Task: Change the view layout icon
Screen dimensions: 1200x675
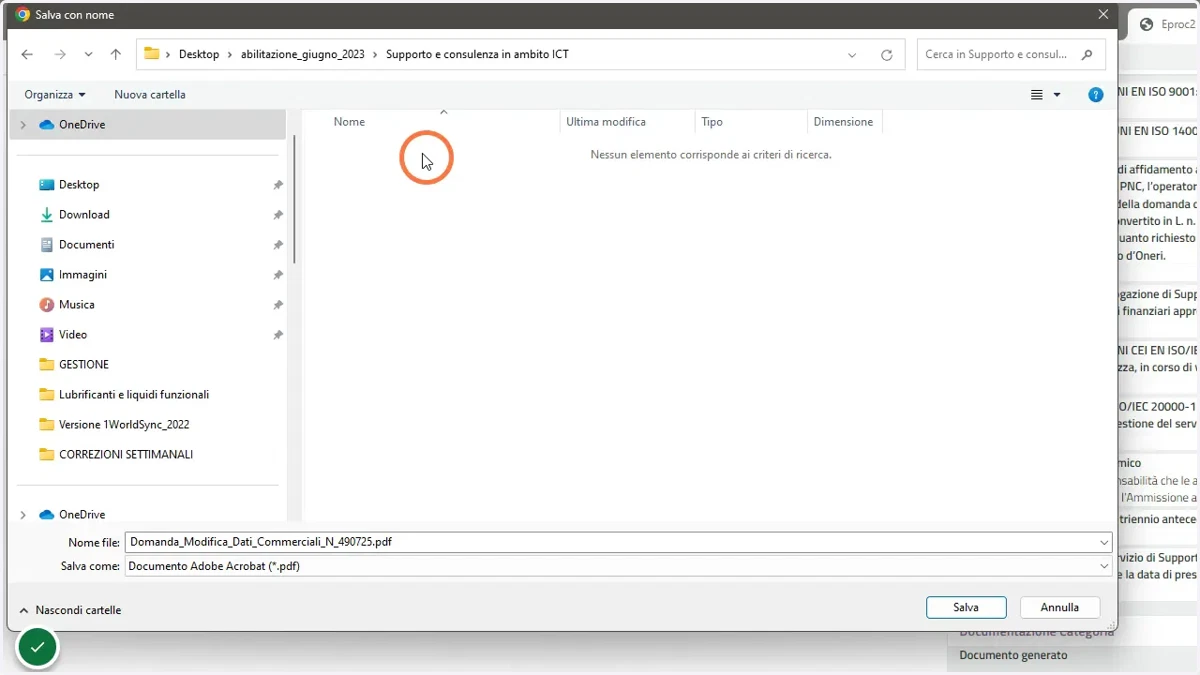Action: (1037, 95)
